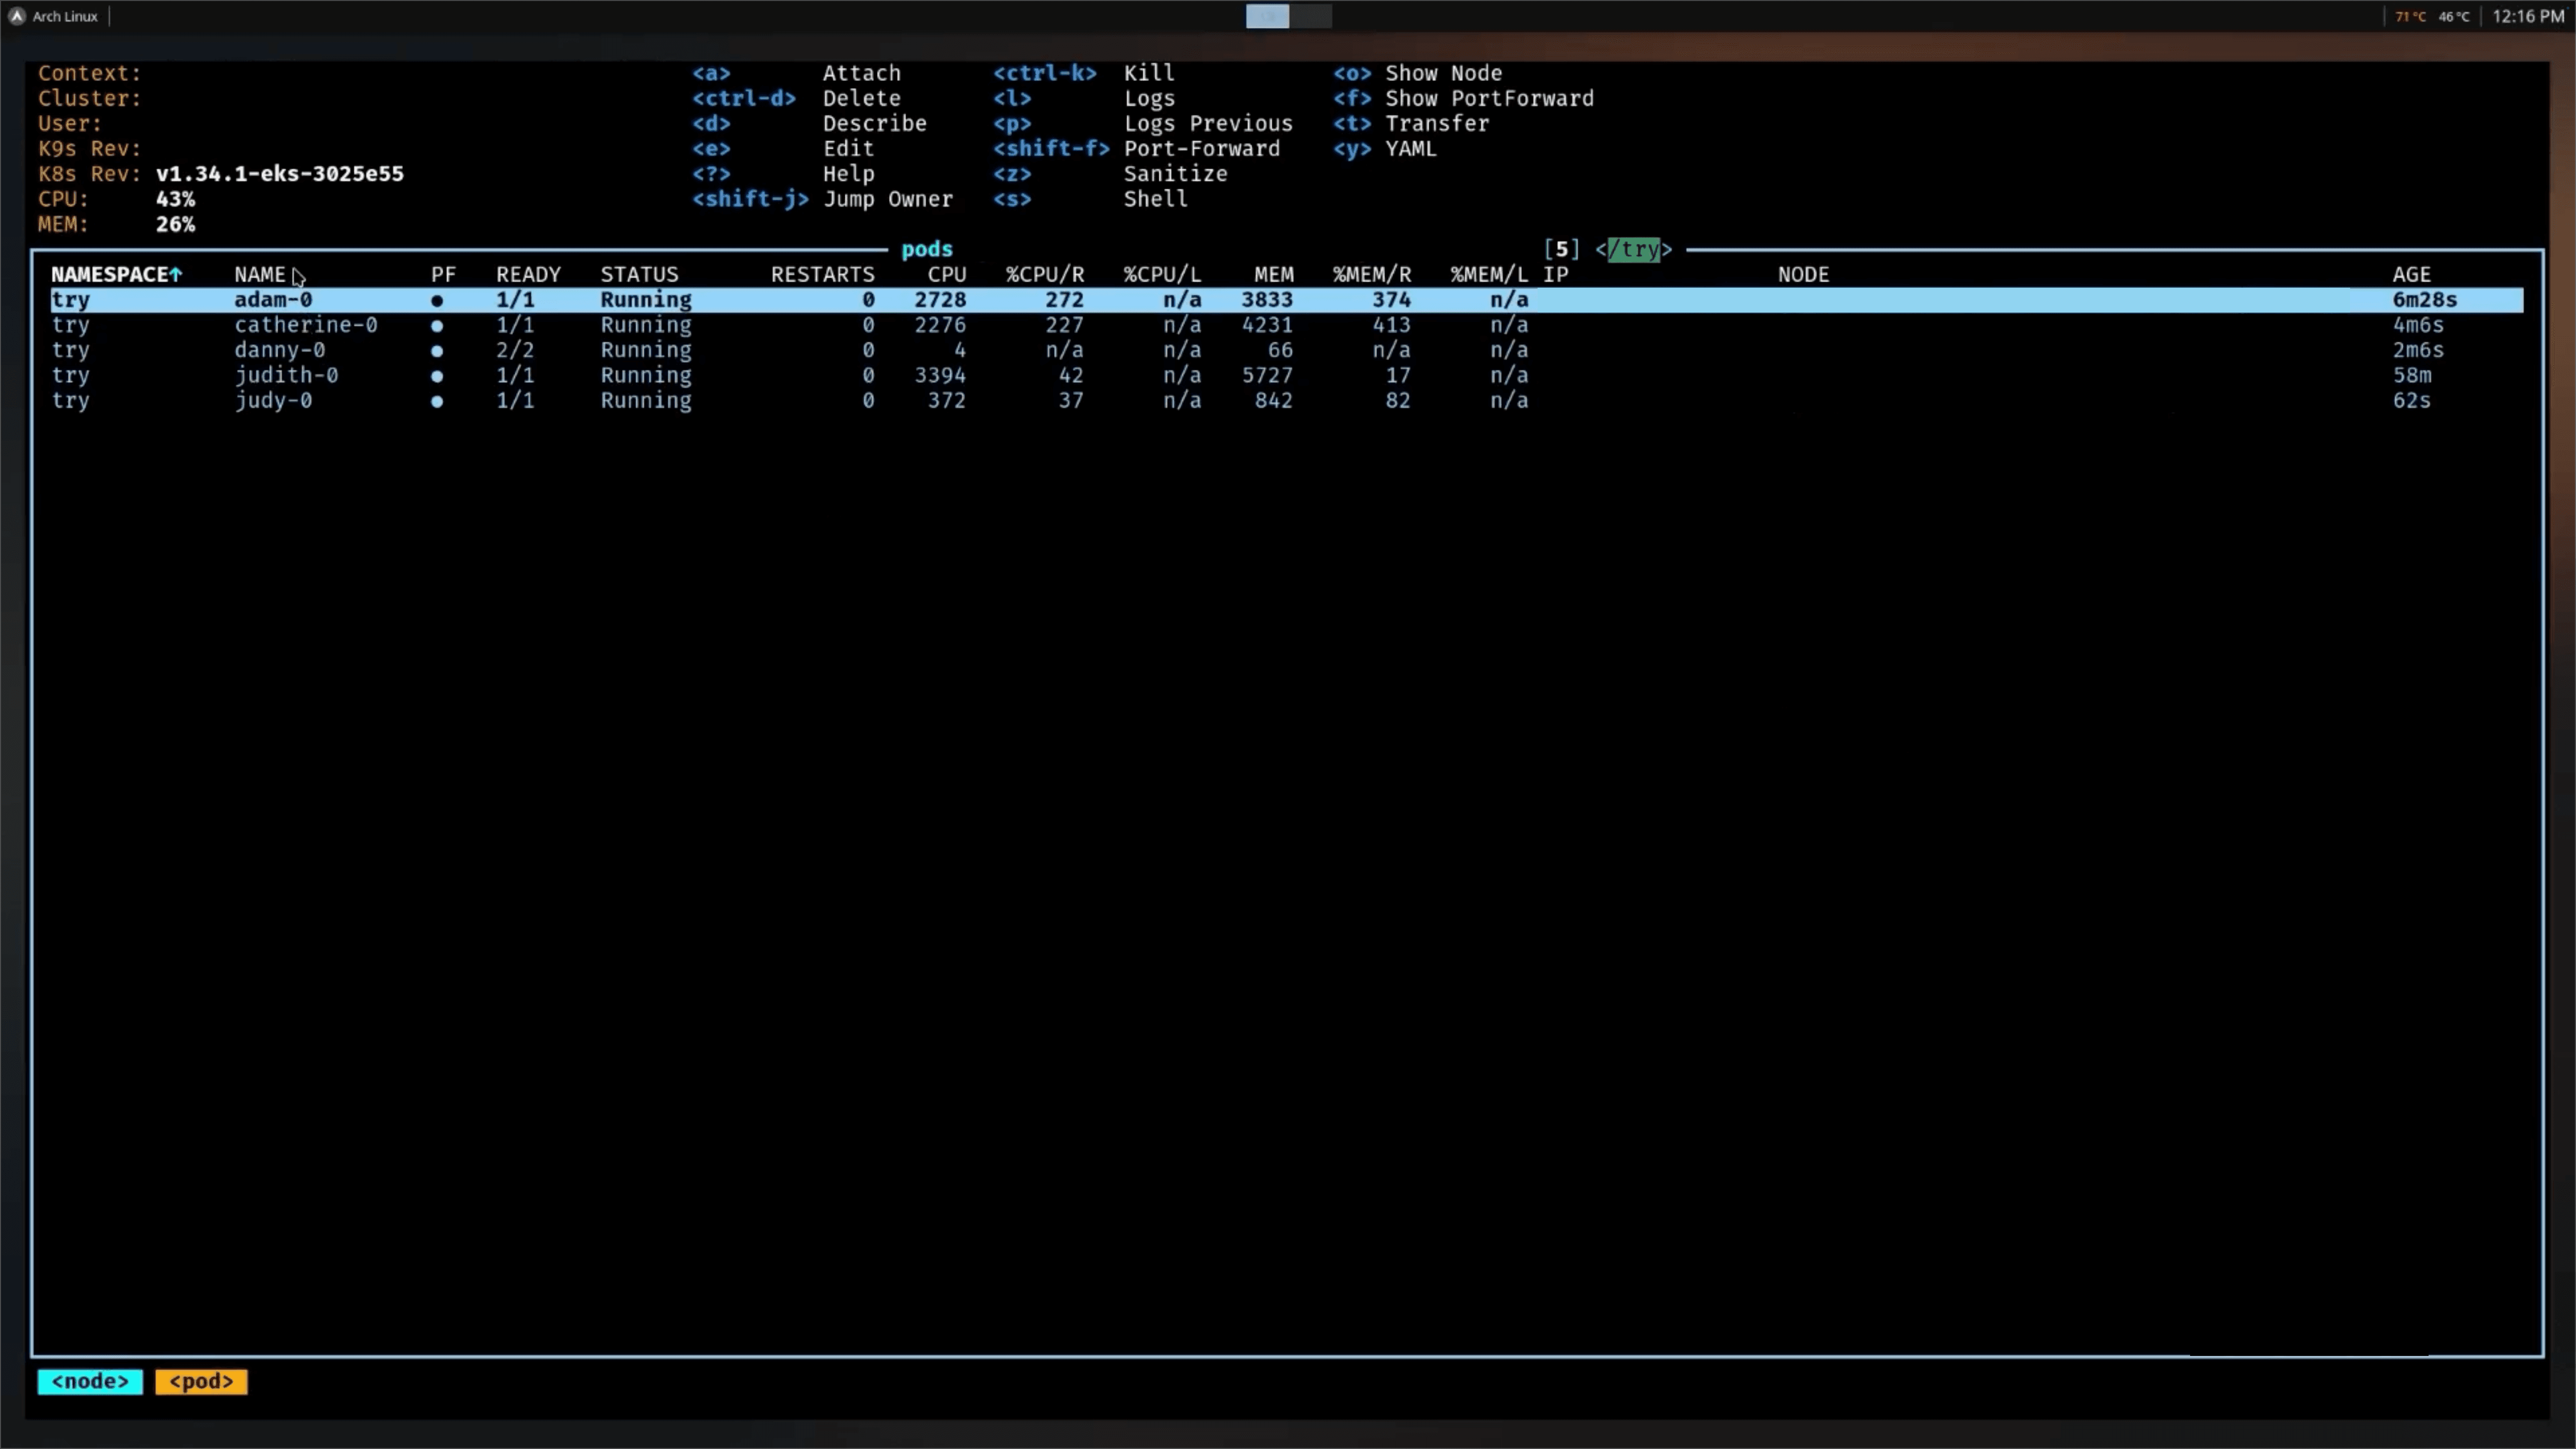Click the port-forward dot for judy-0
This screenshot has height=1449, width=2576.
pyautogui.click(x=437, y=401)
